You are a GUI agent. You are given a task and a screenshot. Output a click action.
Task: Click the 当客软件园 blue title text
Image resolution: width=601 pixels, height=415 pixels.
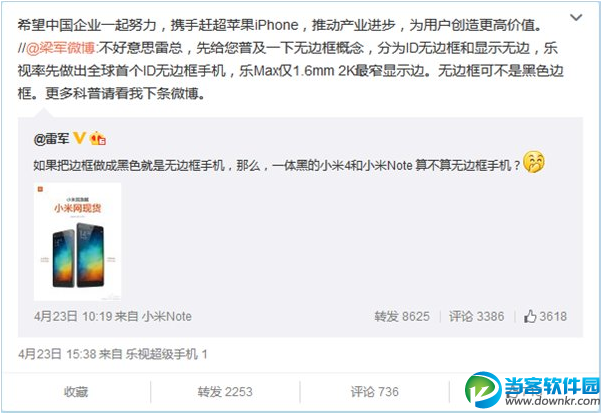(552, 386)
